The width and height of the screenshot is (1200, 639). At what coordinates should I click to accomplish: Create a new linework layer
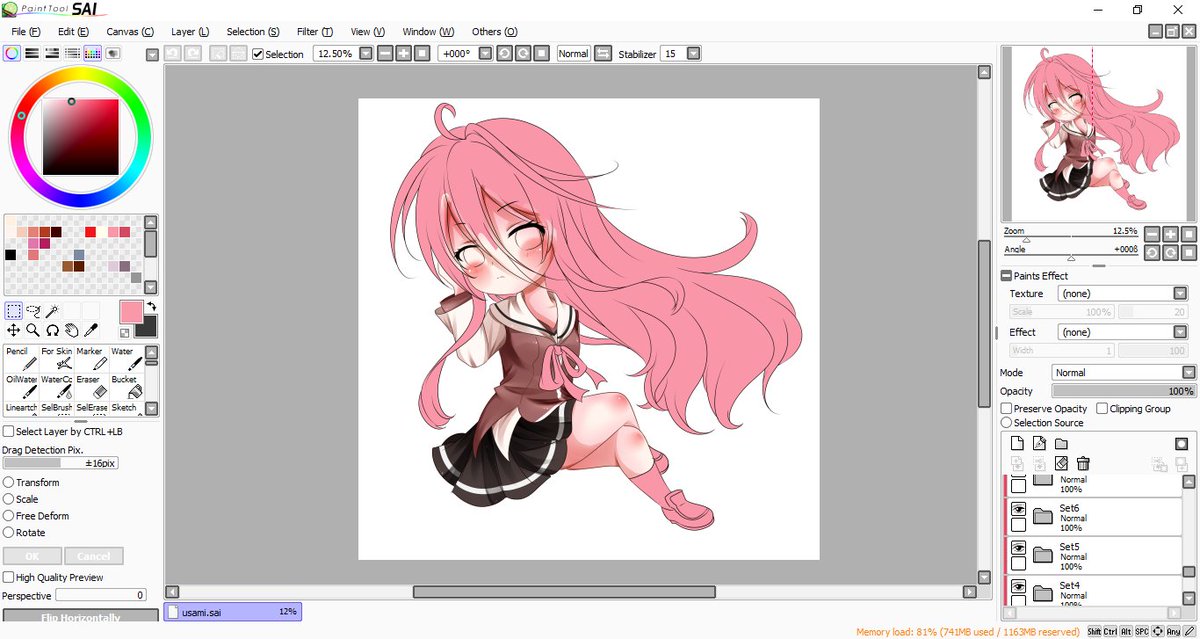(1039, 443)
